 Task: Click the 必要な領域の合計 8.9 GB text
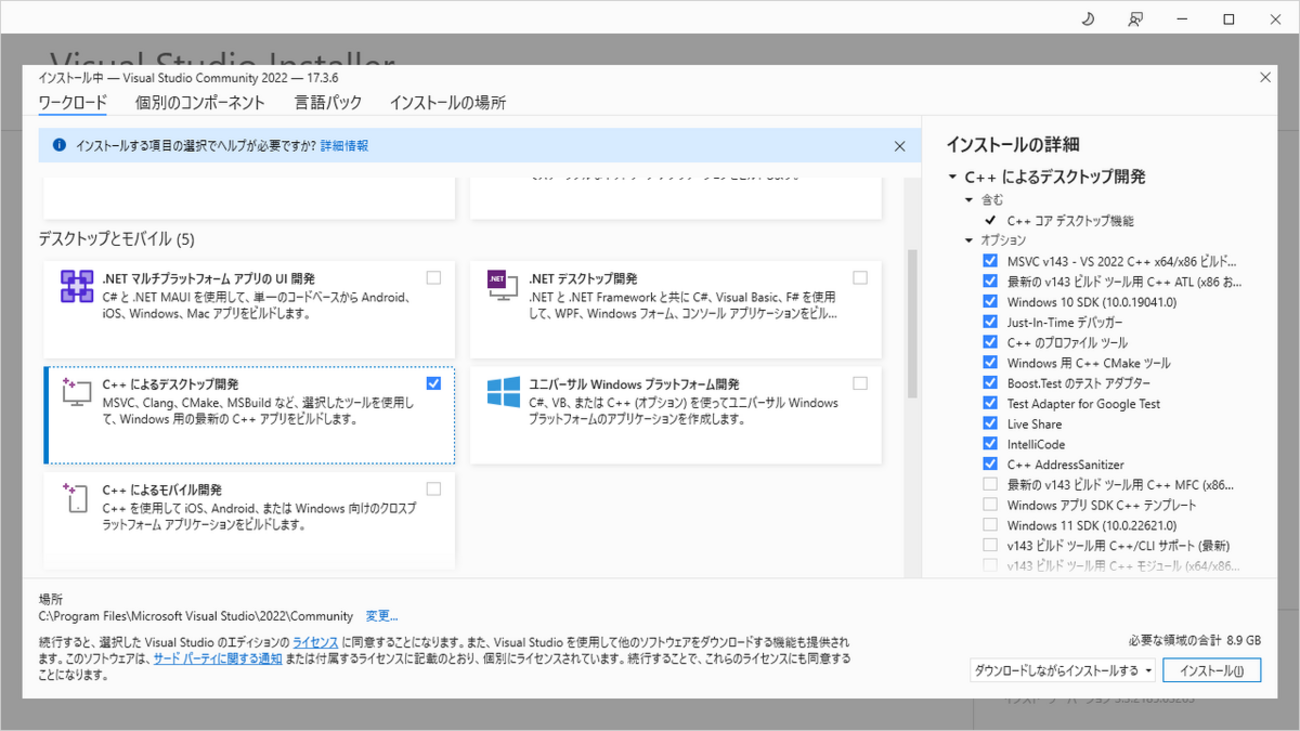click(x=1195, y=640)
